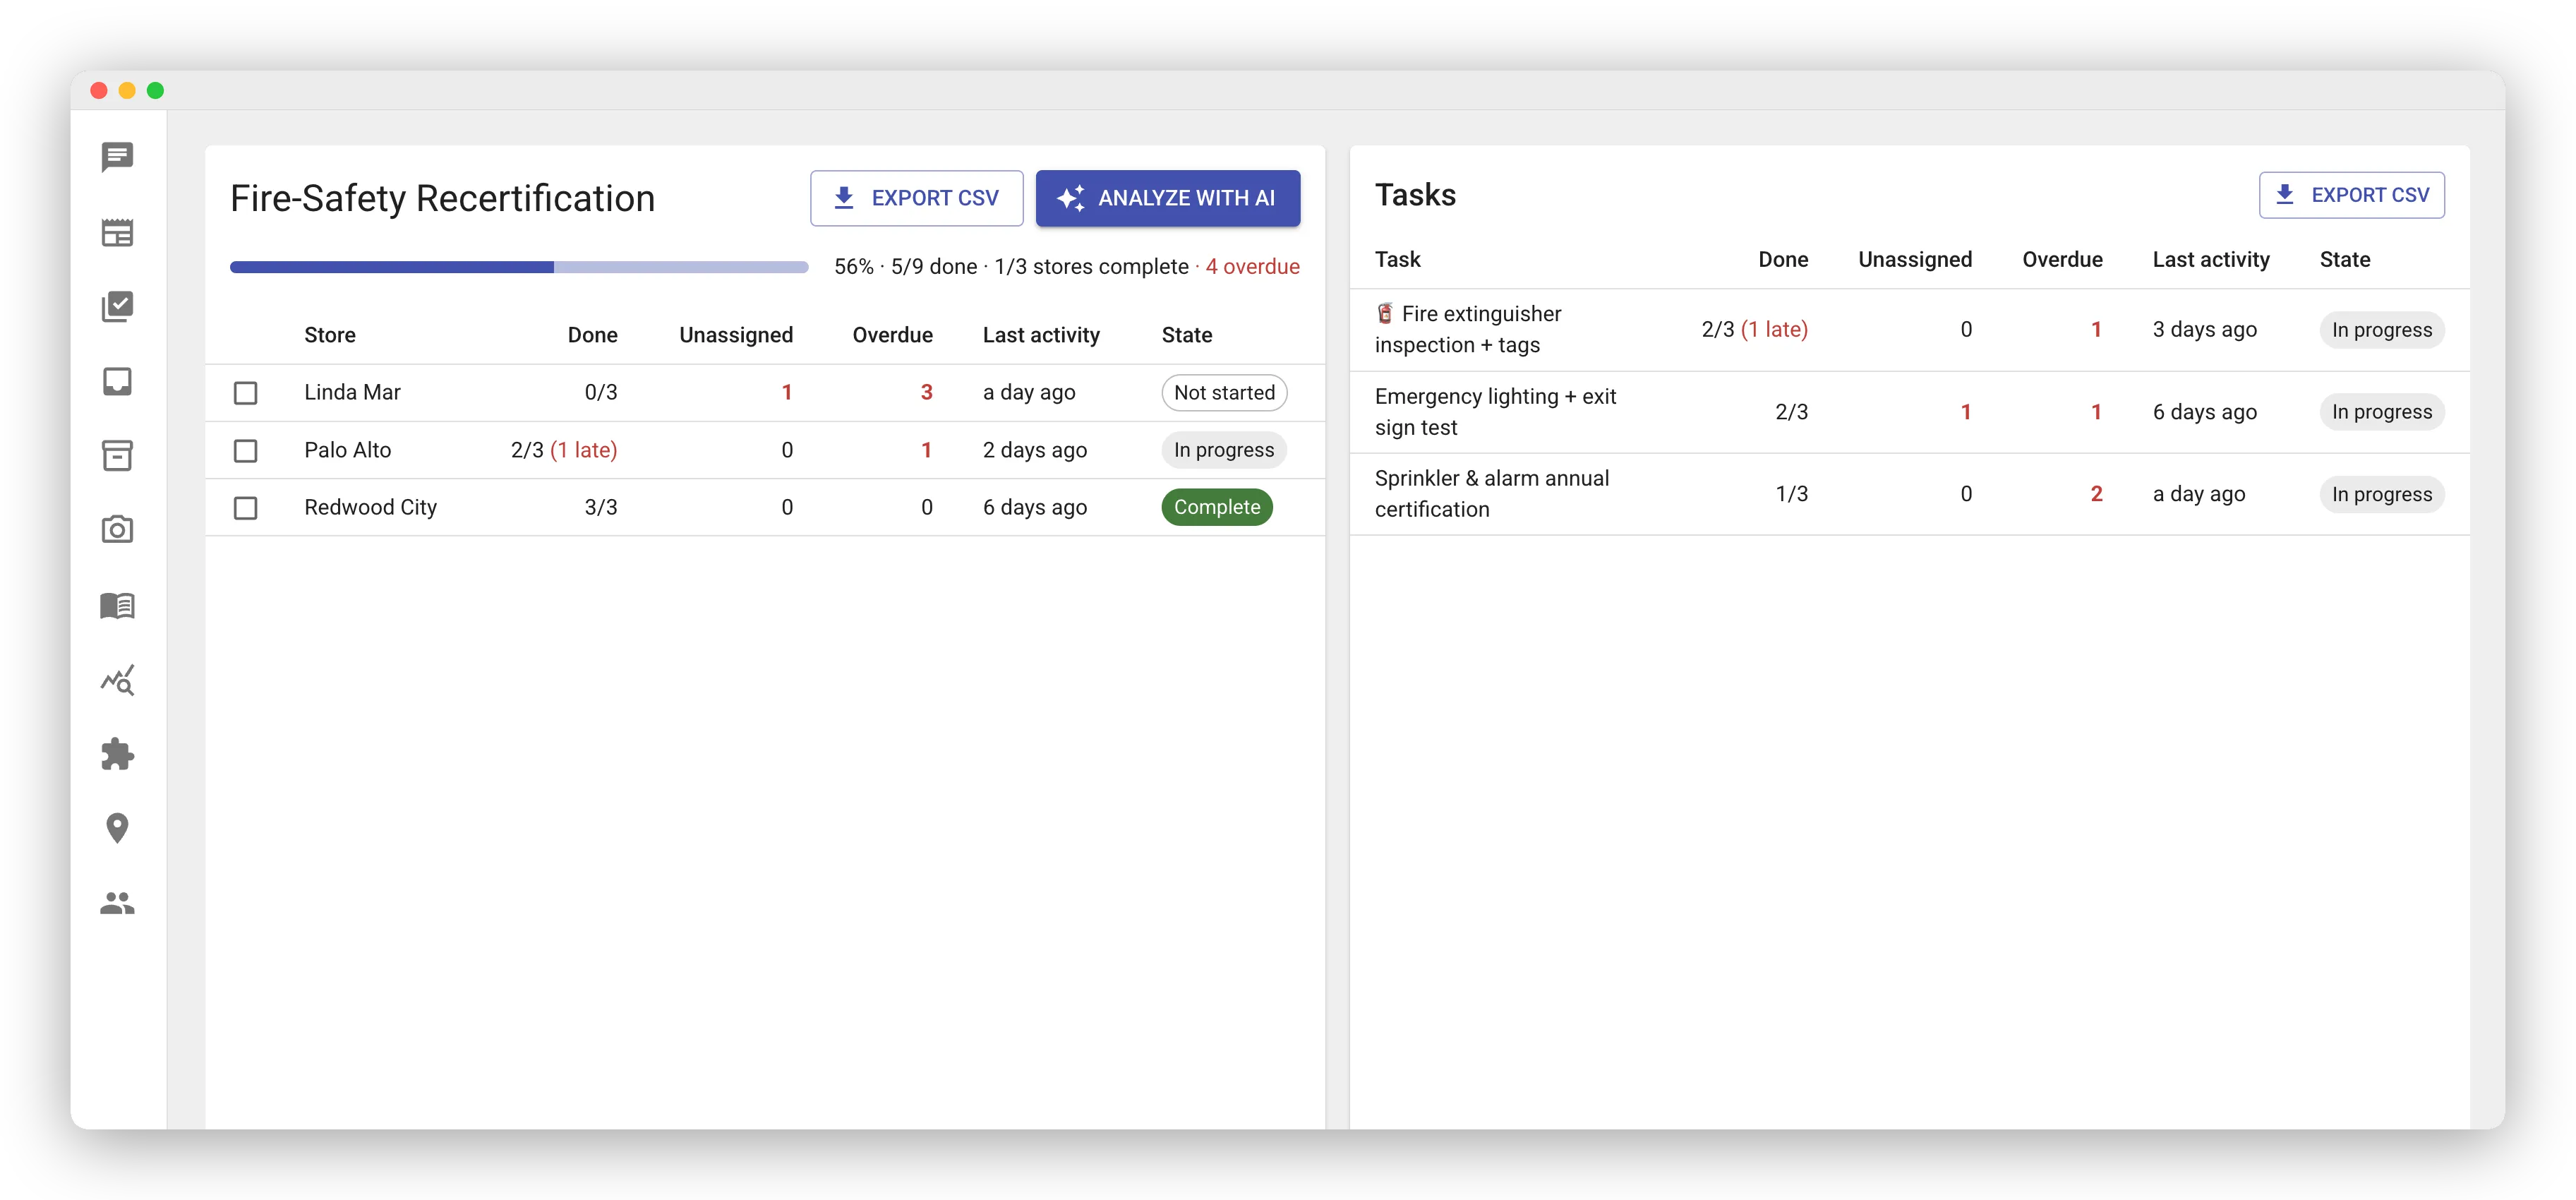Click the red '4 overdue' summary text

1252,267
